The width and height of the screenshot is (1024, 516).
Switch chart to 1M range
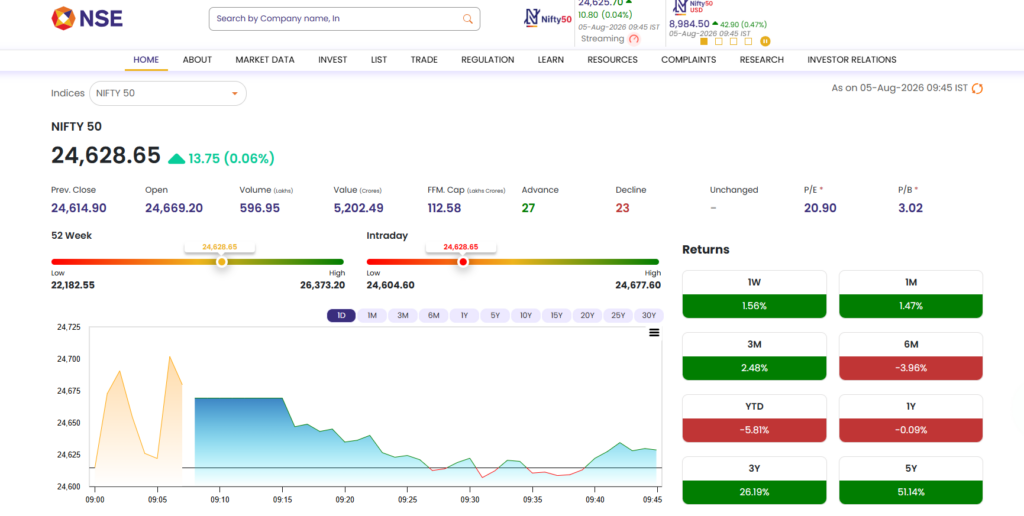(372, 315)
